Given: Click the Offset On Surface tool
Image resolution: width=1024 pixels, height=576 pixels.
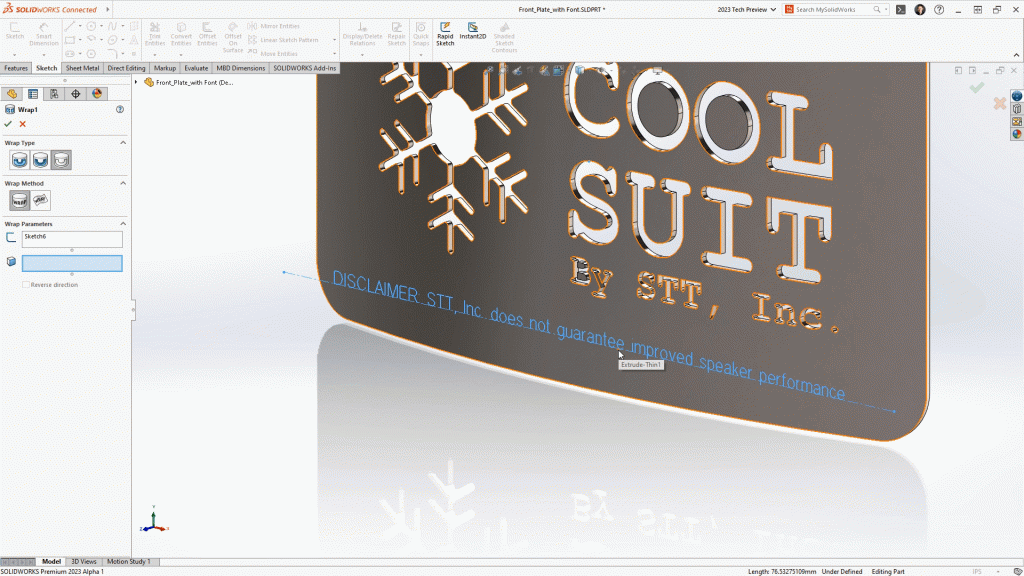Looking at the screenshot, I should point(232,37).
